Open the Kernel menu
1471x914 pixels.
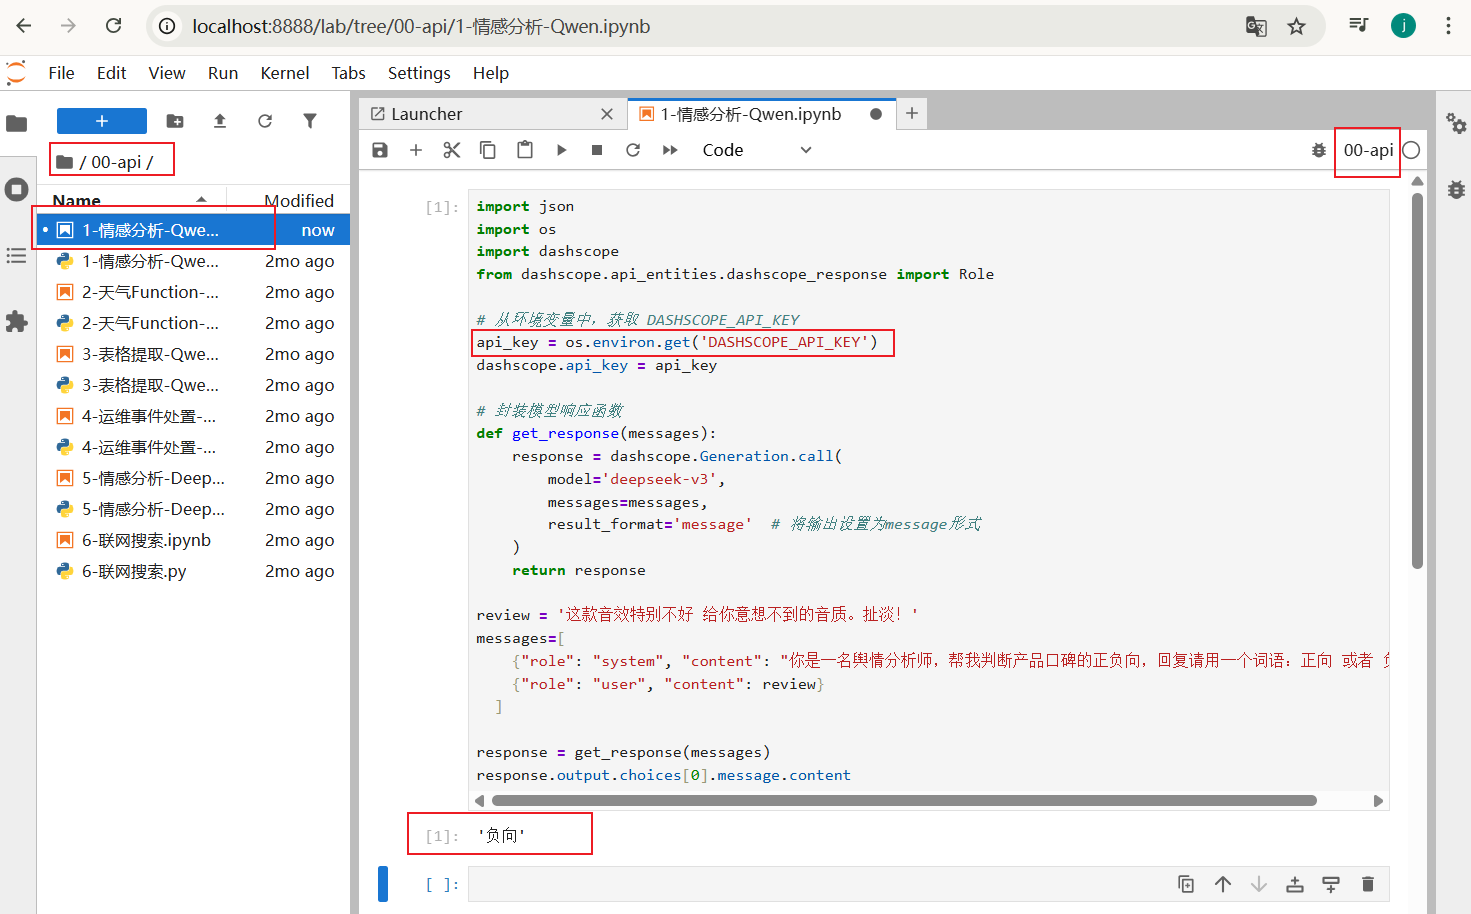point(285,73)
